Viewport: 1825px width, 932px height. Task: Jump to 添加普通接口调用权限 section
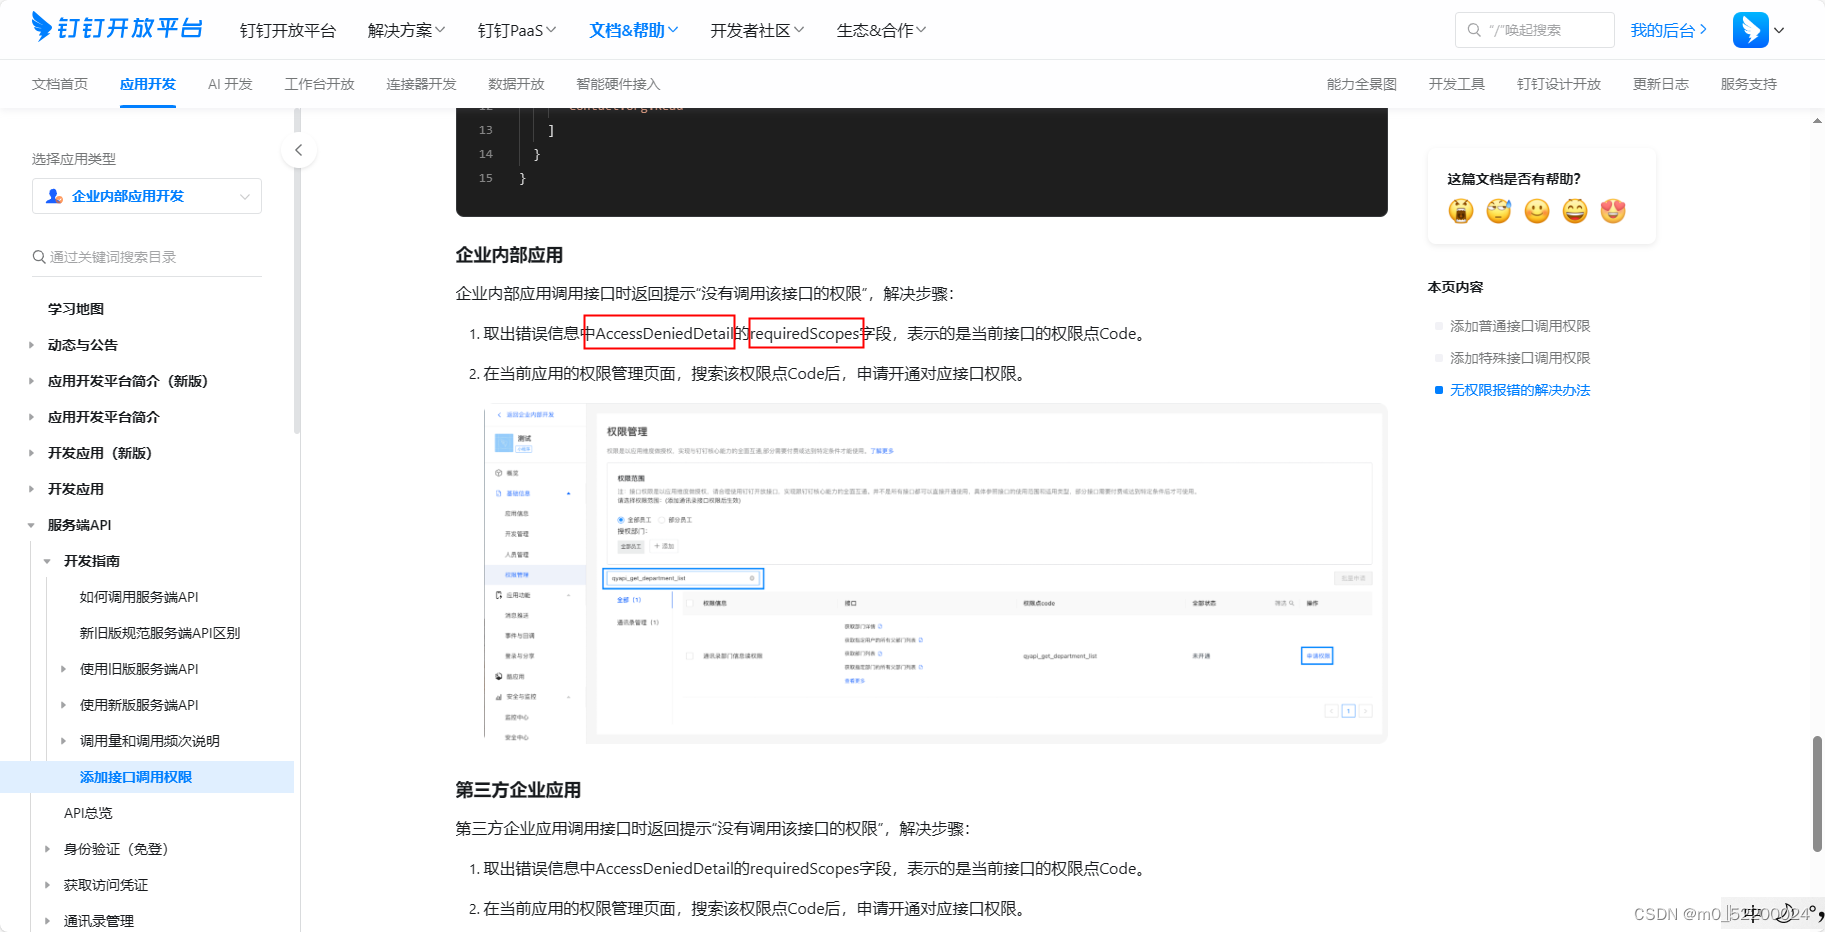[x=1520, y=326]
